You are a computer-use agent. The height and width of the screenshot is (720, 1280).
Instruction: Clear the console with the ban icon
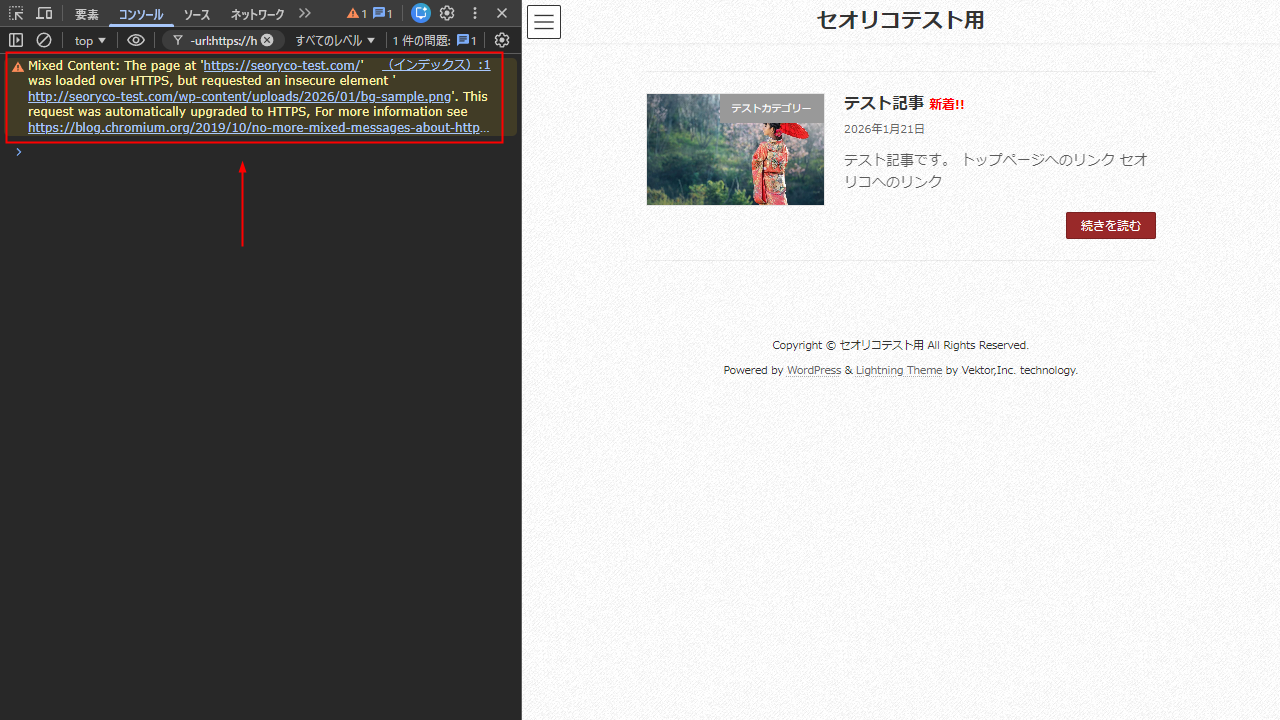point(44,40)
